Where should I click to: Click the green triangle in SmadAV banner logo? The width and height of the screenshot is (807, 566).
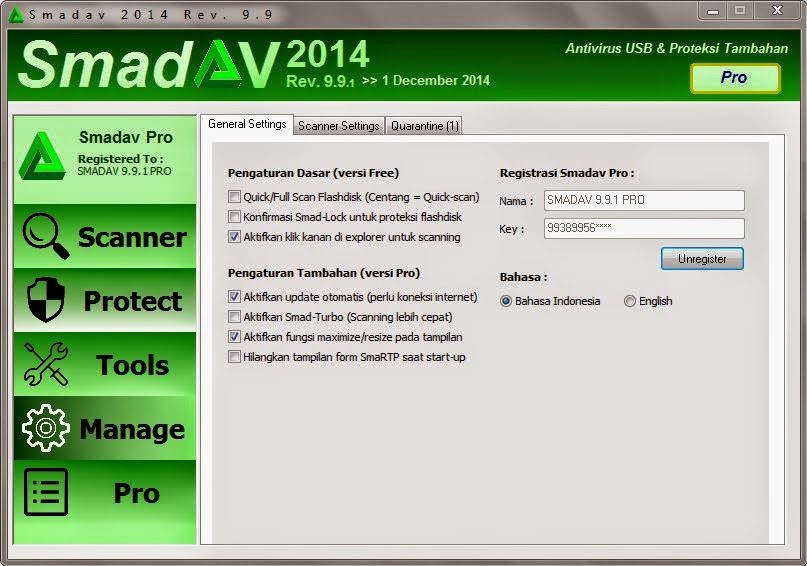[221, 64]
